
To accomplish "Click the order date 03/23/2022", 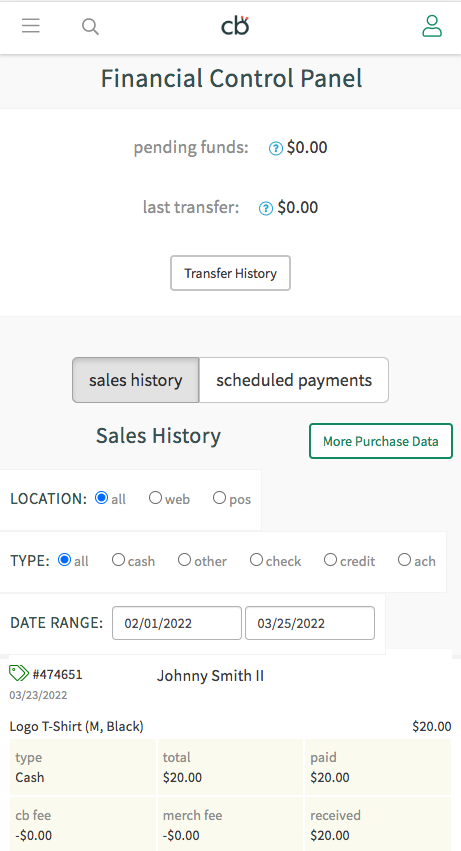I will (38, 695).
